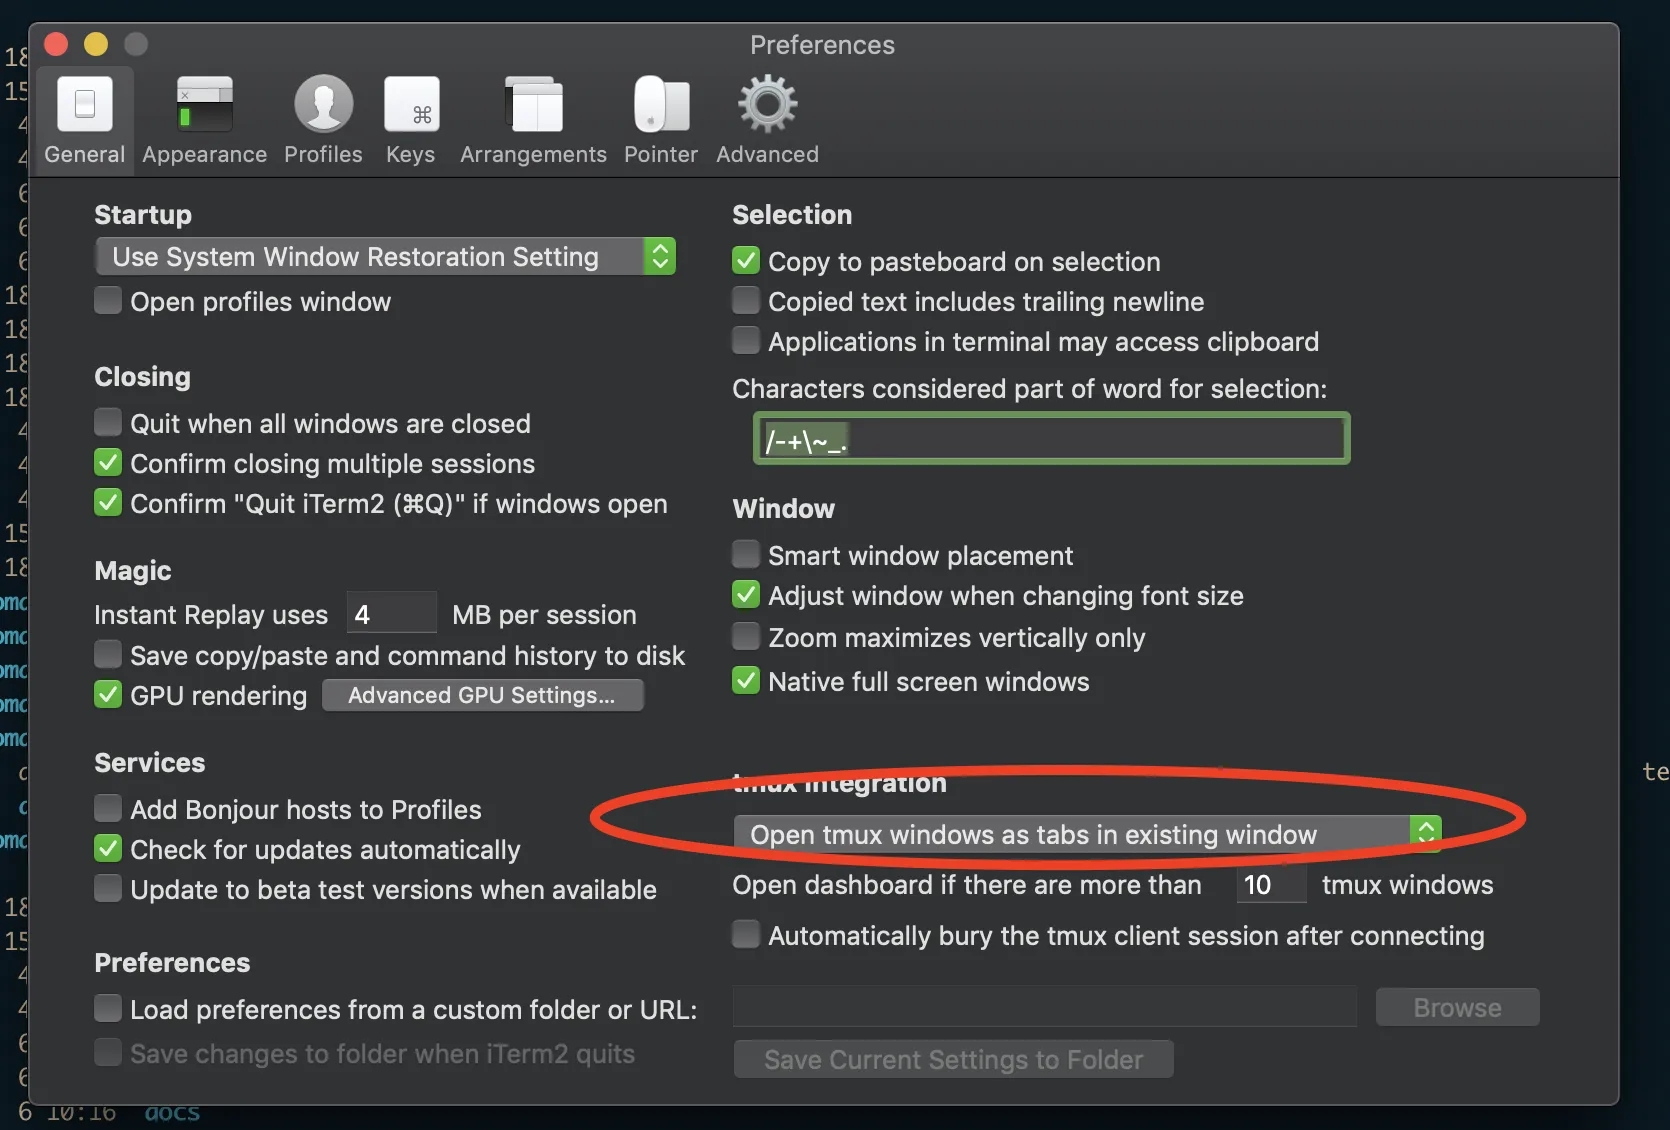The height and width of the screenshot is (1130, 1670).
Task: Click the Instant Replay MB field
Action: point(391,613)
